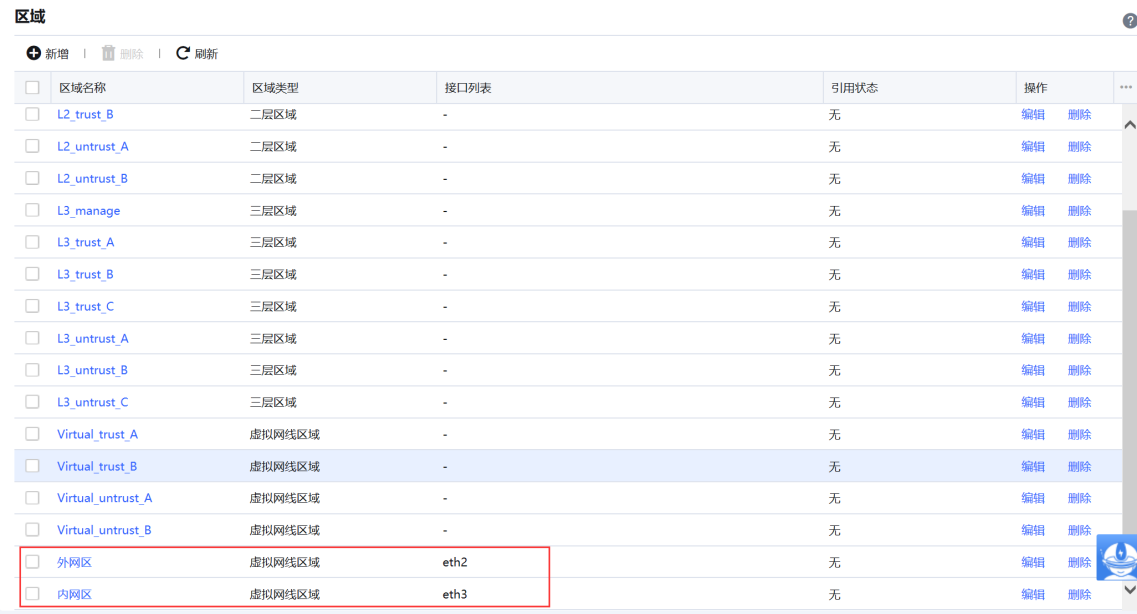Delete the L3_untrust_C zone

click(1079, 402)
